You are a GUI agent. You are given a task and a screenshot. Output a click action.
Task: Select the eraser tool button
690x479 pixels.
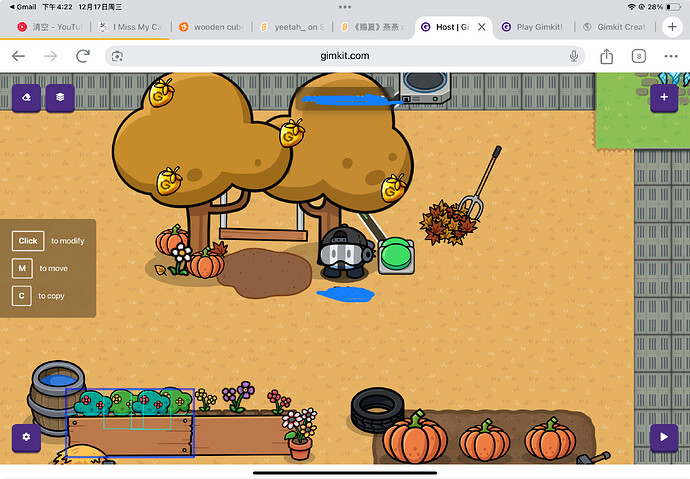tap(26, 97)
